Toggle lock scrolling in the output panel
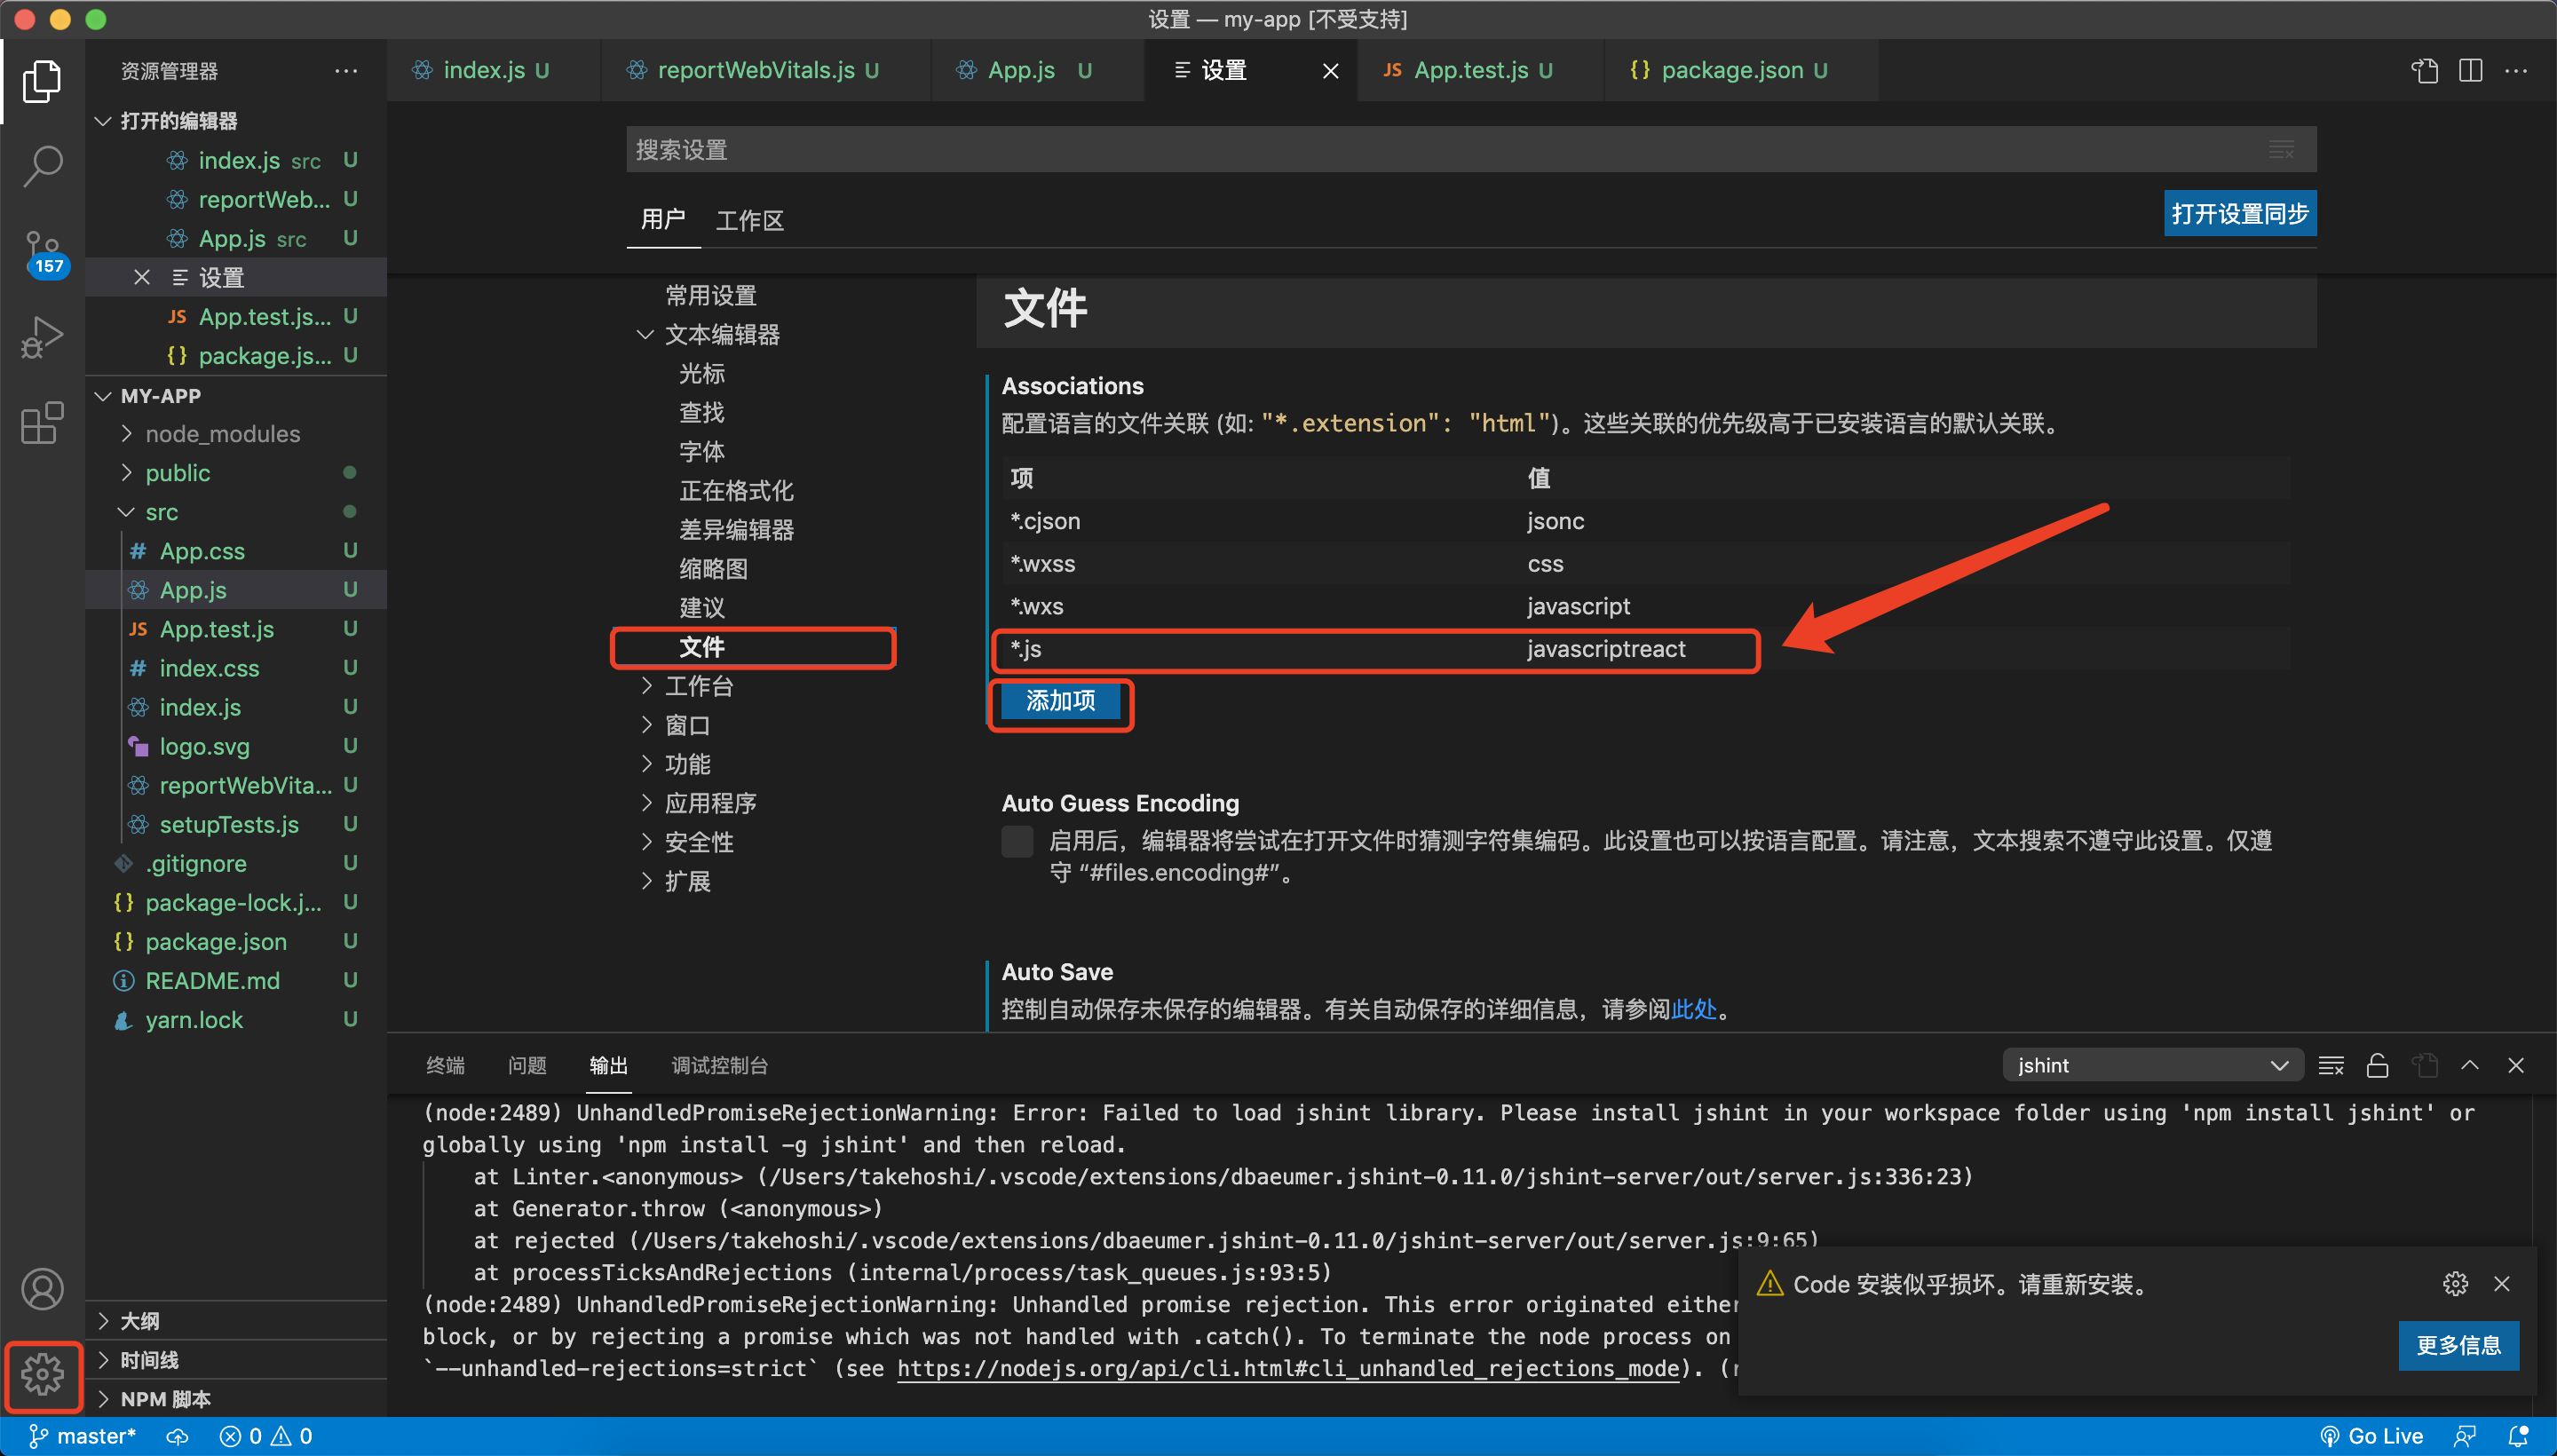 tap(2378, 1064)
